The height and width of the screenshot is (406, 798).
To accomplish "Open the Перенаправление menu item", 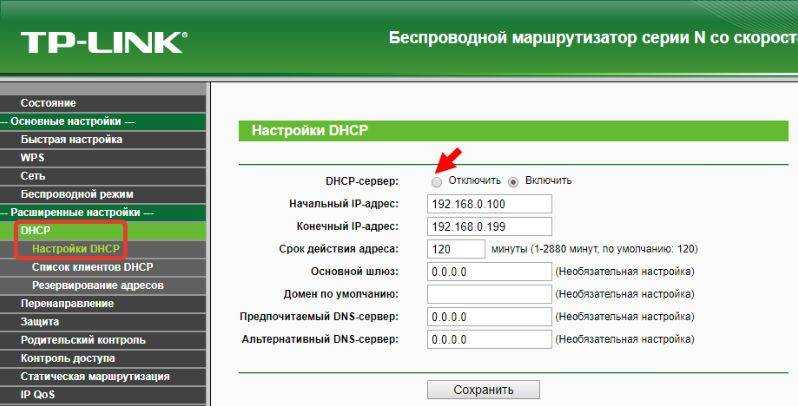I will pyautogui.click(x=103, y=304).
